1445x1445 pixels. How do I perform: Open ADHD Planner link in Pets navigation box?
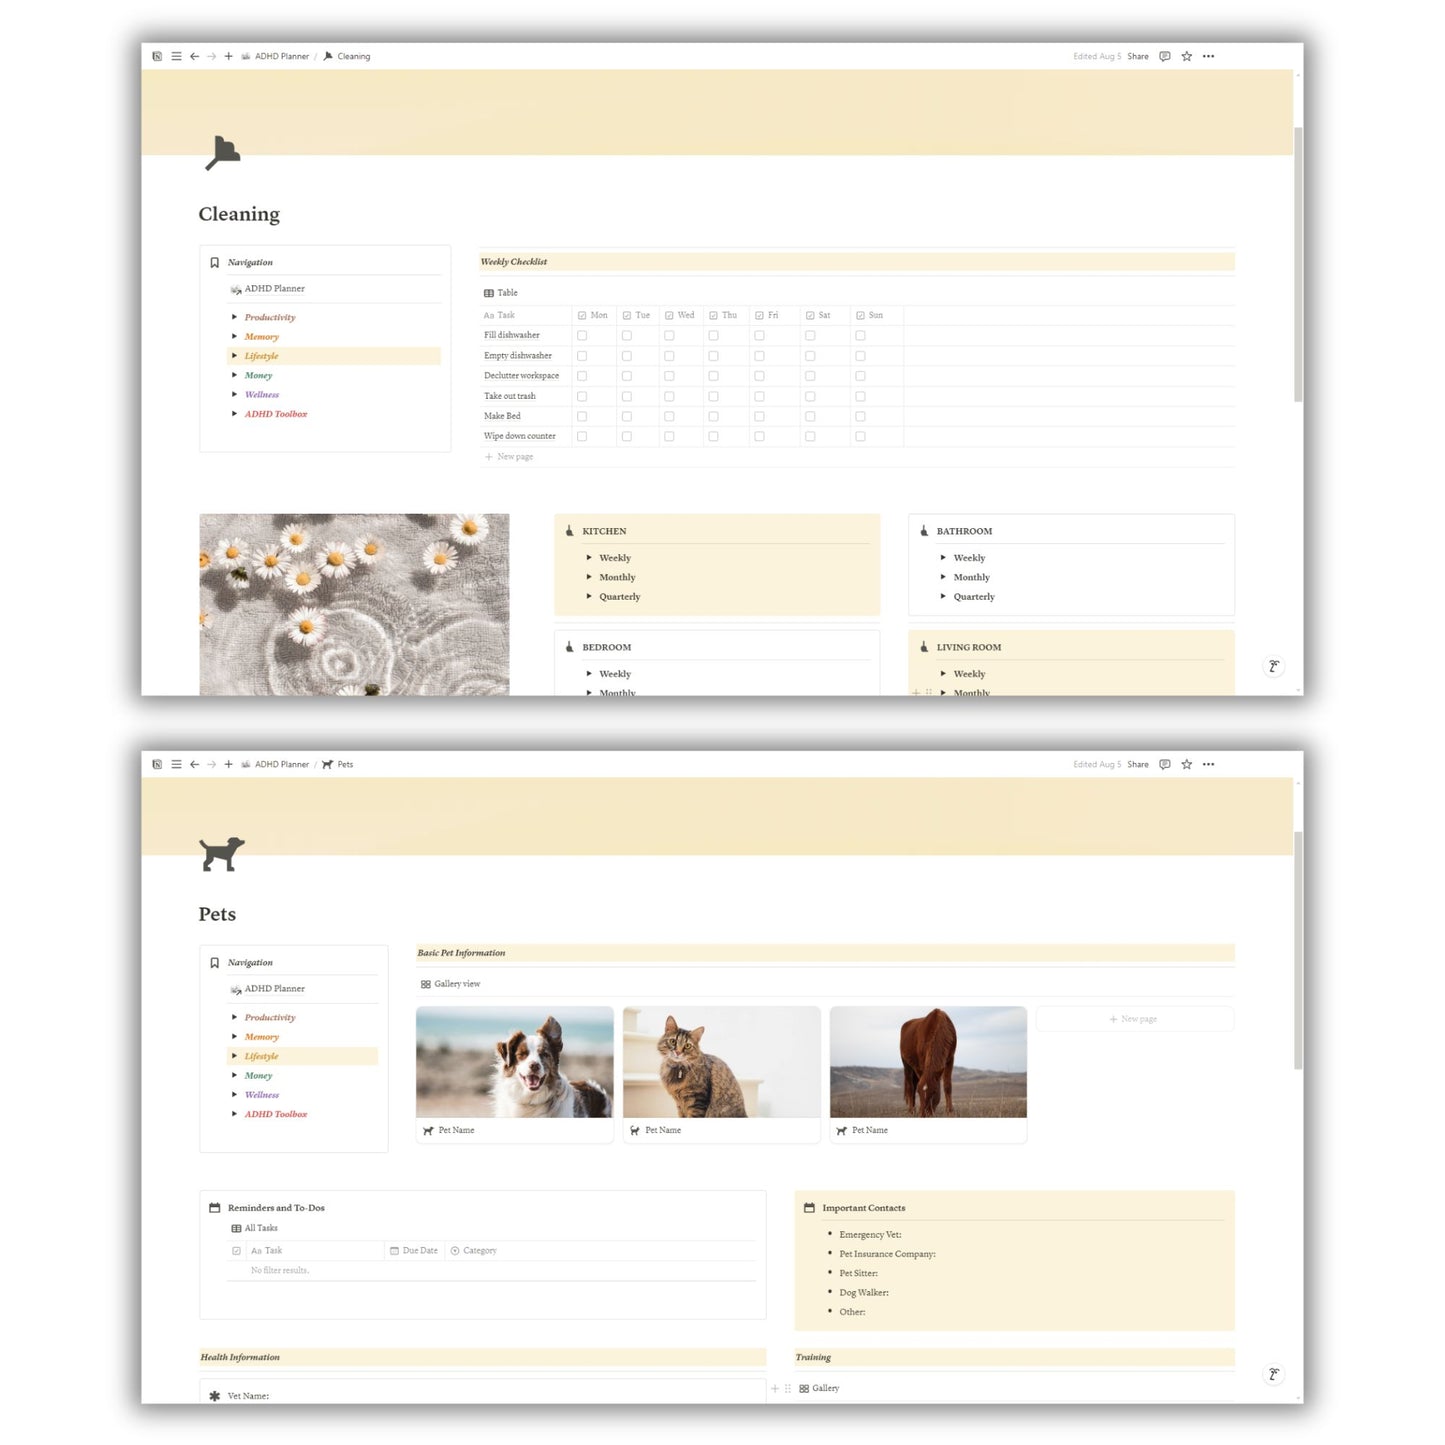tap(274, 989)
